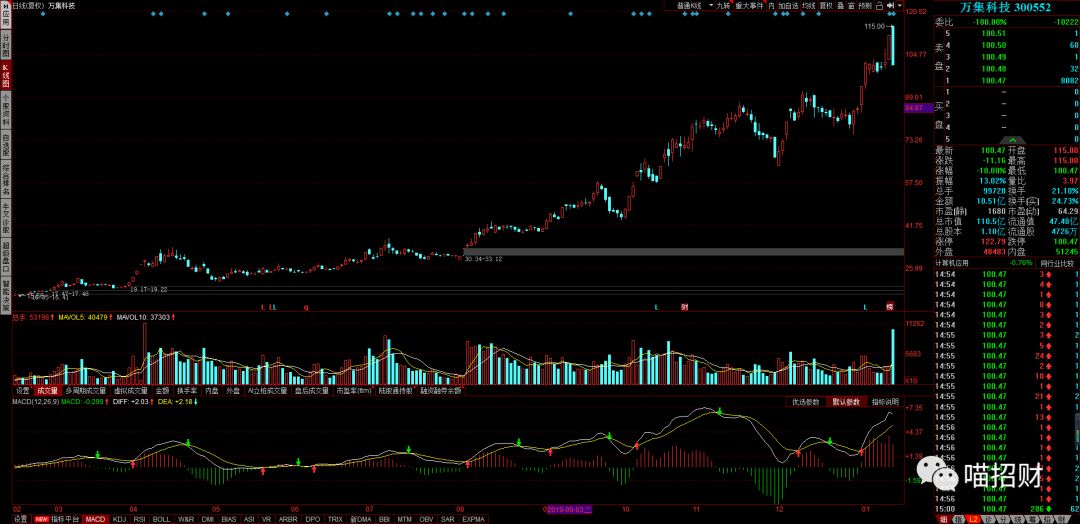Click the 加自选 button

[788, 6]
